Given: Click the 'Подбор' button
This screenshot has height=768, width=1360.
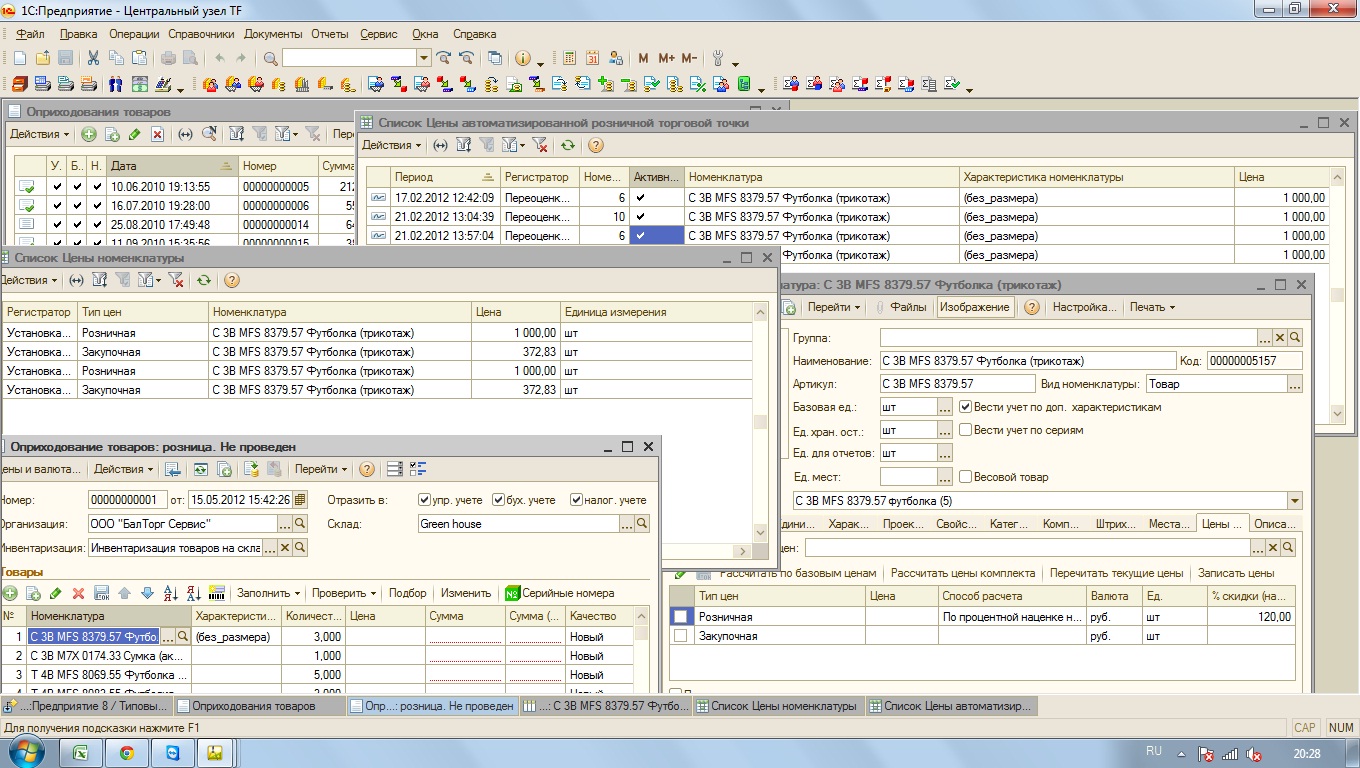Looking at the screenshot, I should pyautogui.click(x=407, y=593).
